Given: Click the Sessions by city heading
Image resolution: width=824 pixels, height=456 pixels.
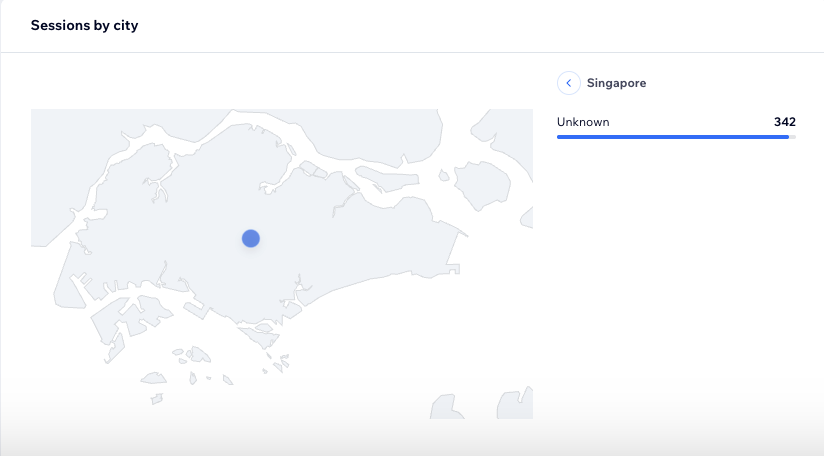Looking at the screenshot, I should pos(84,25).
